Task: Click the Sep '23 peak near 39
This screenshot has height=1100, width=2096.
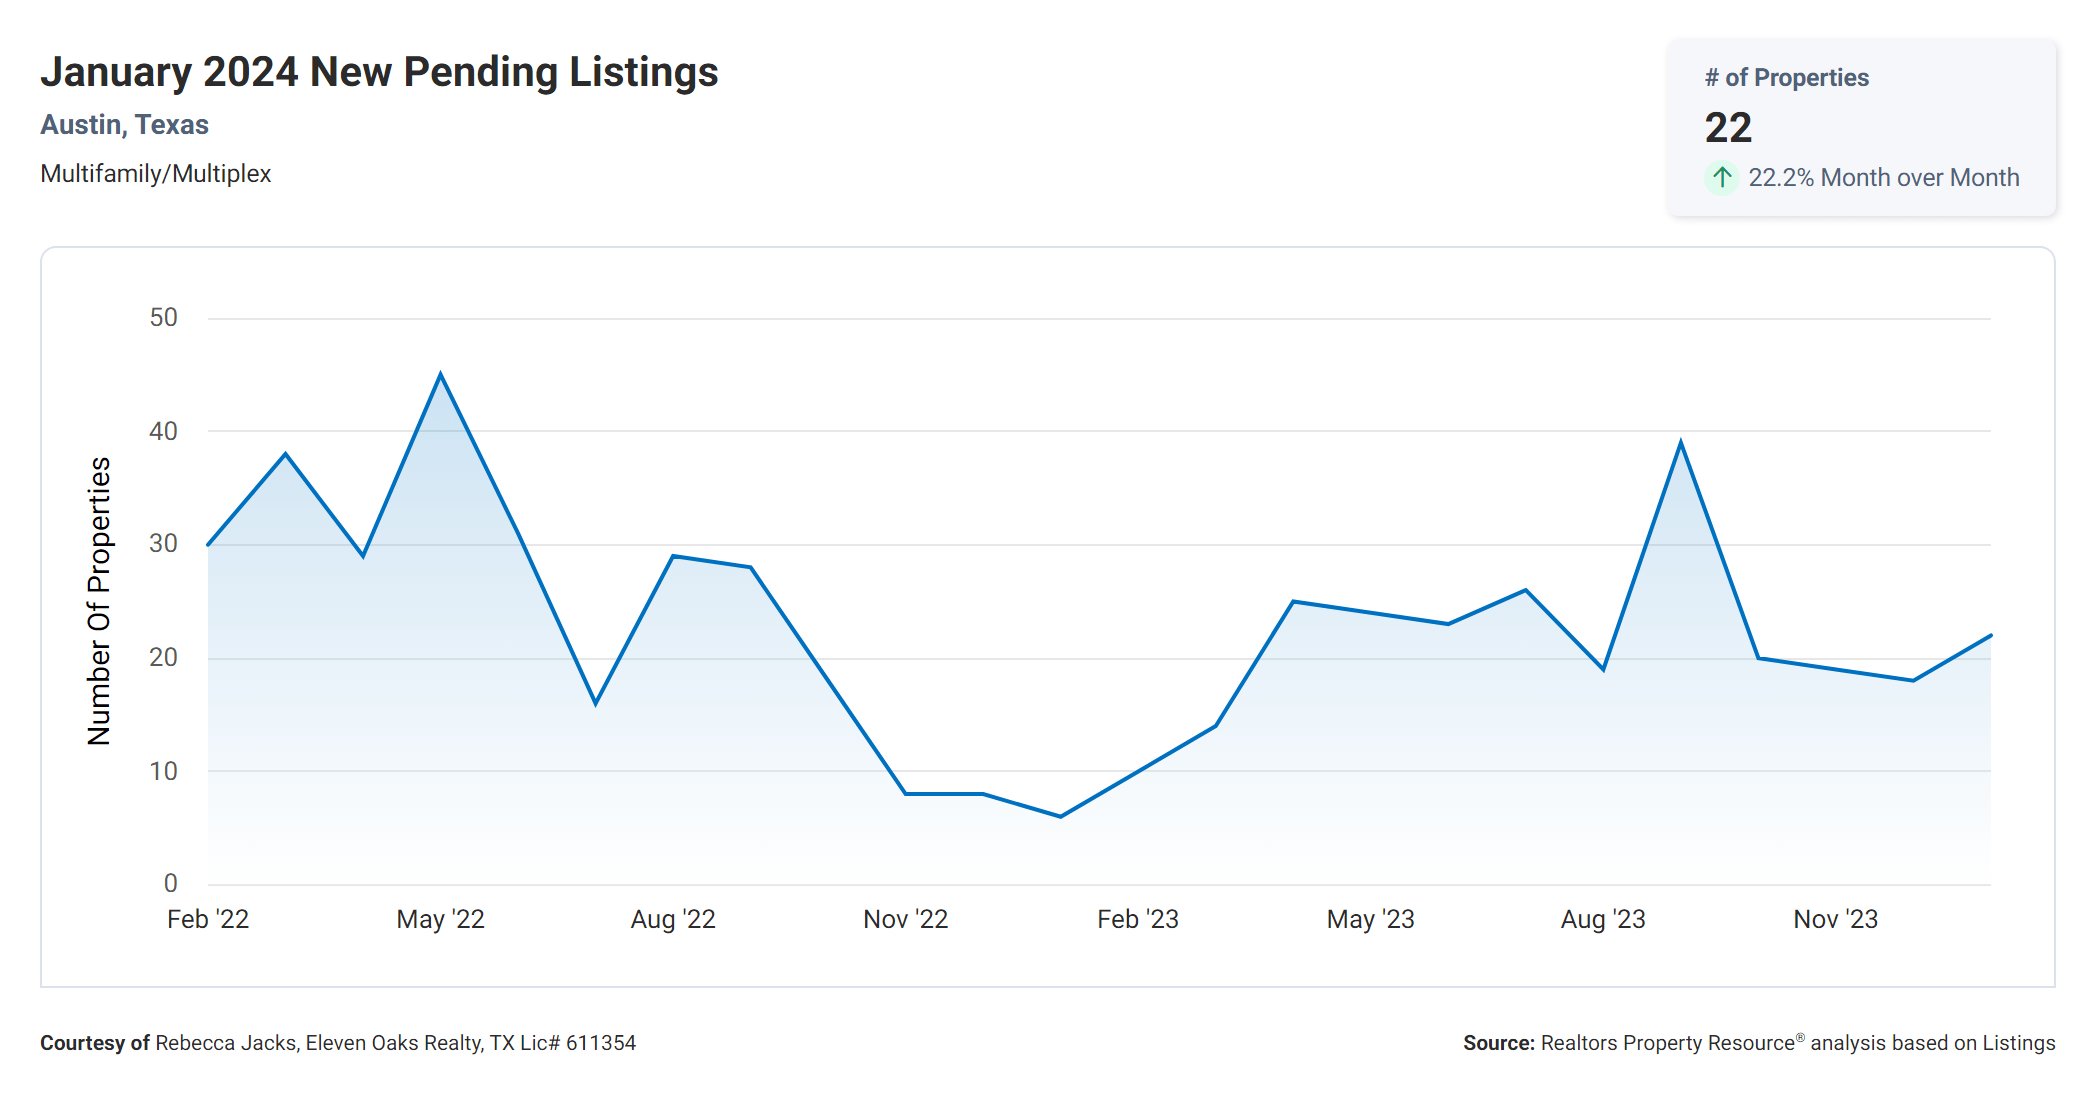Action: [1681, 442]
